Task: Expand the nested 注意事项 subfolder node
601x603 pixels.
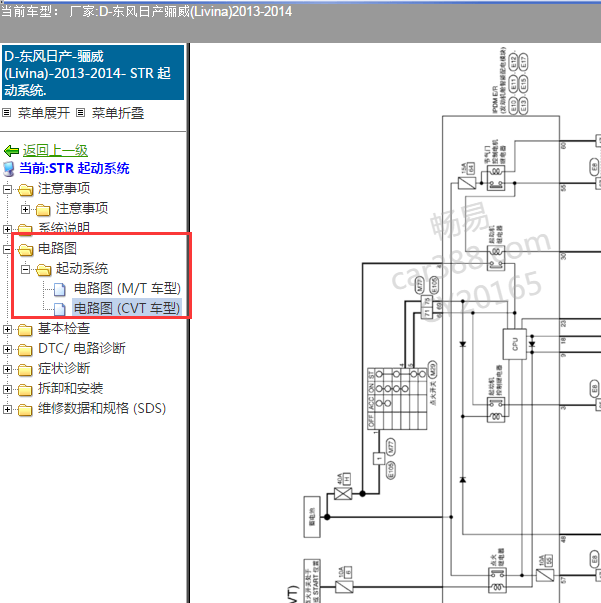Action: 25,209
